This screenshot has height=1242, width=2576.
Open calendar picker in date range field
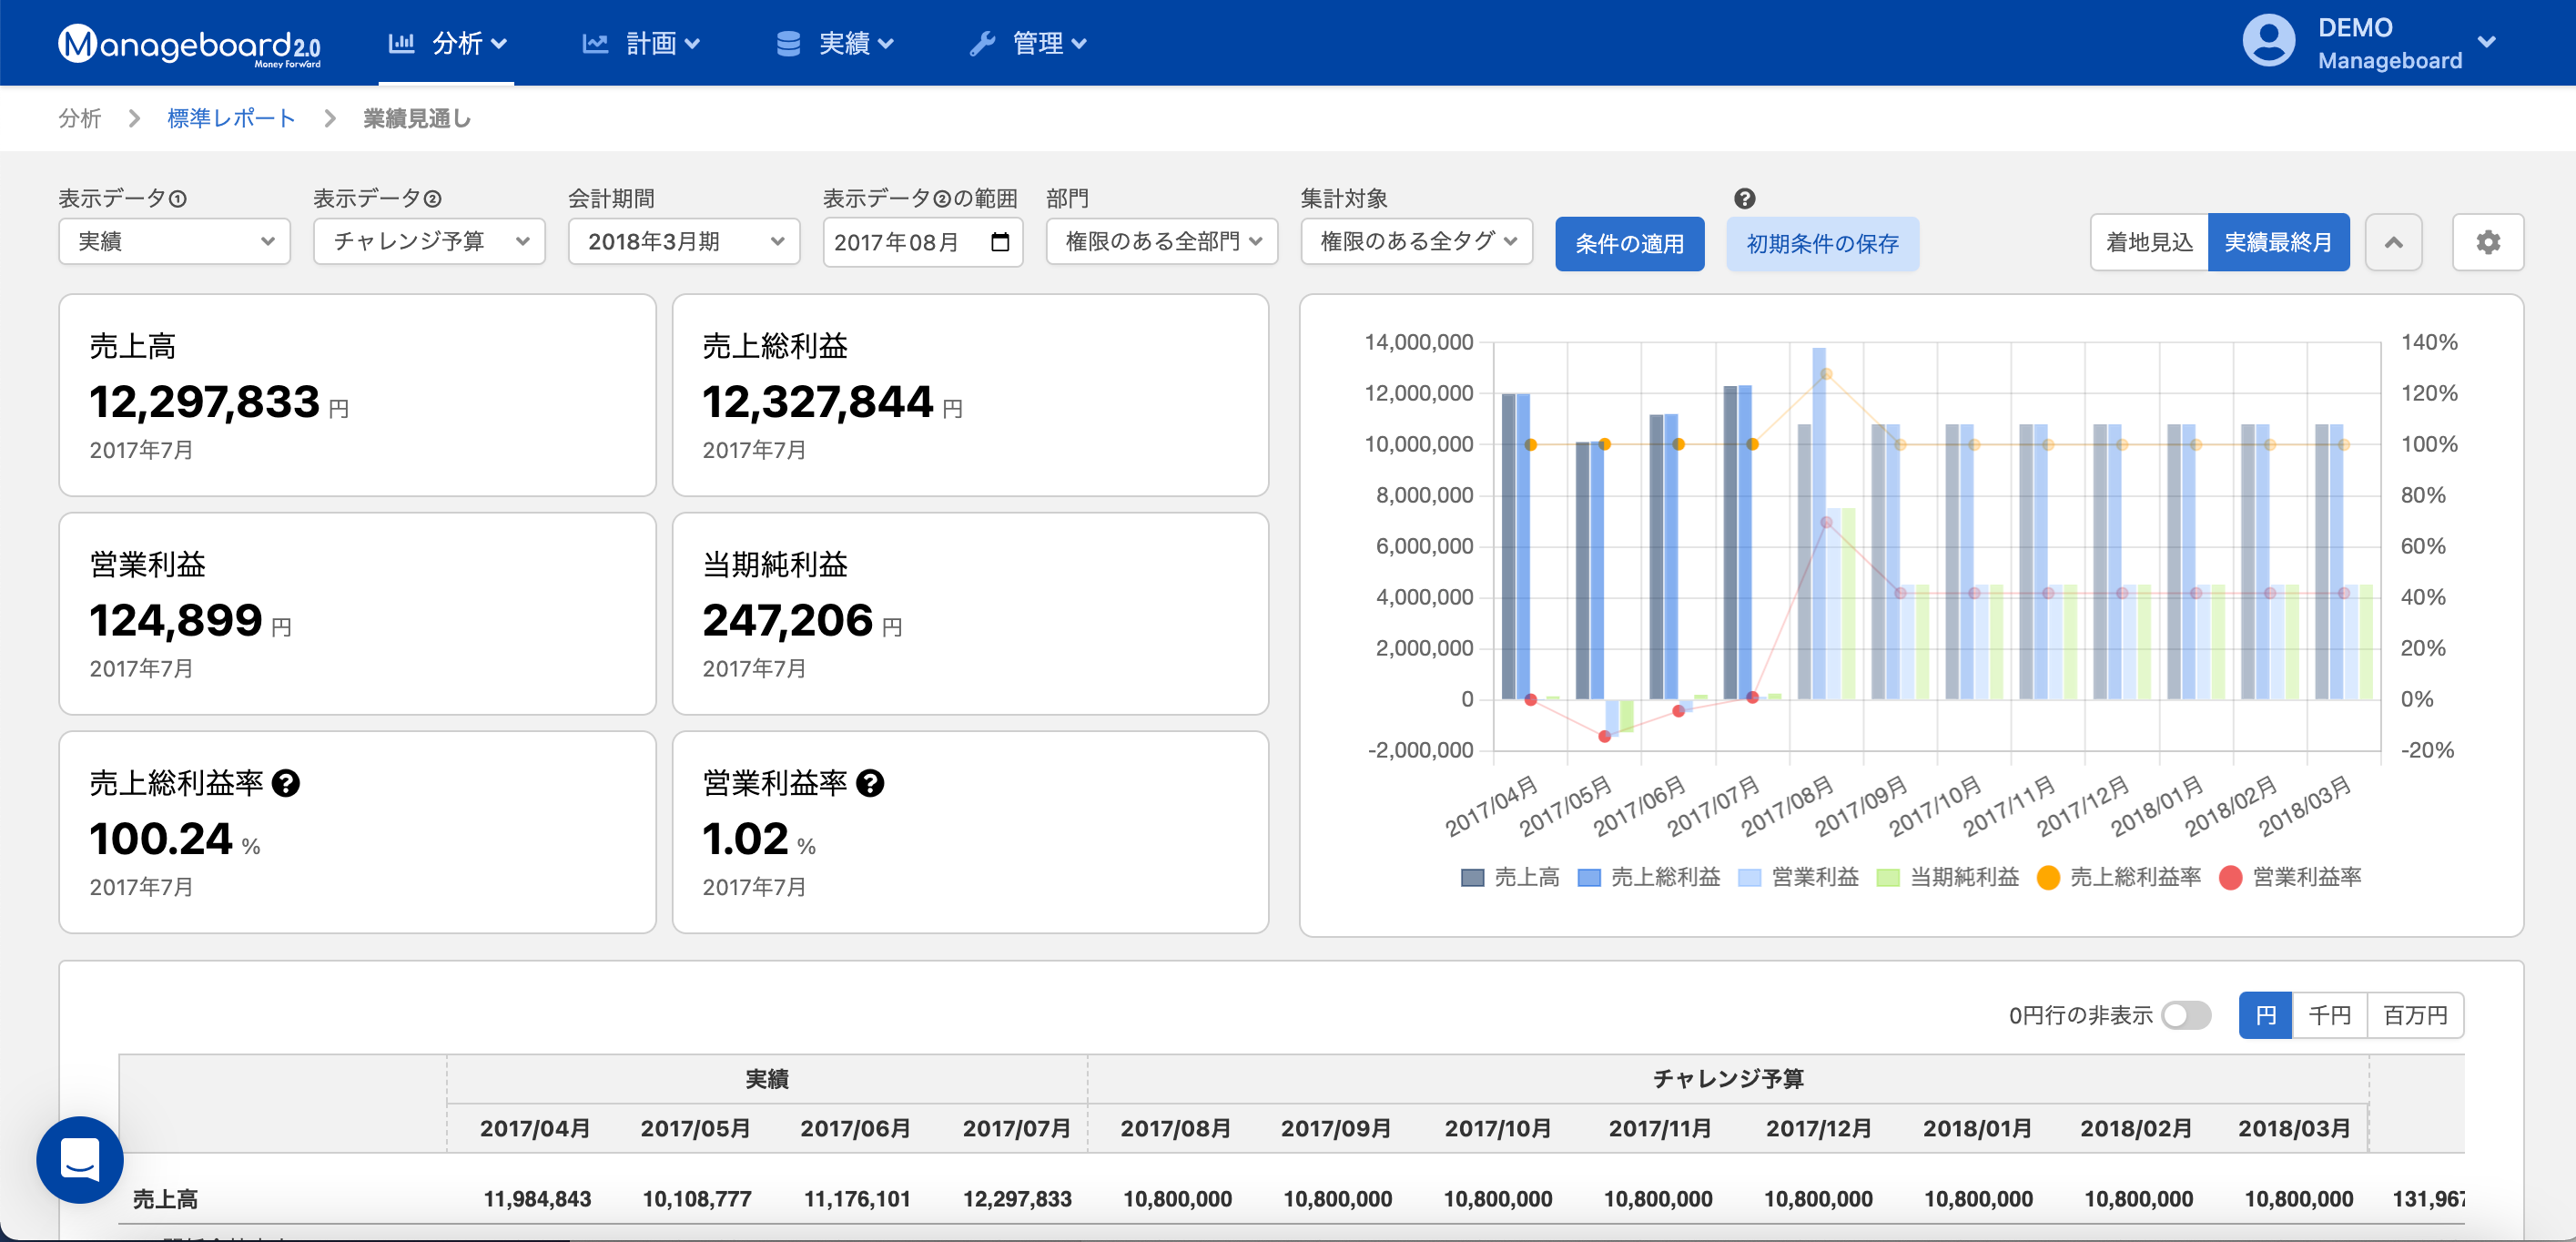click(999, 242)
